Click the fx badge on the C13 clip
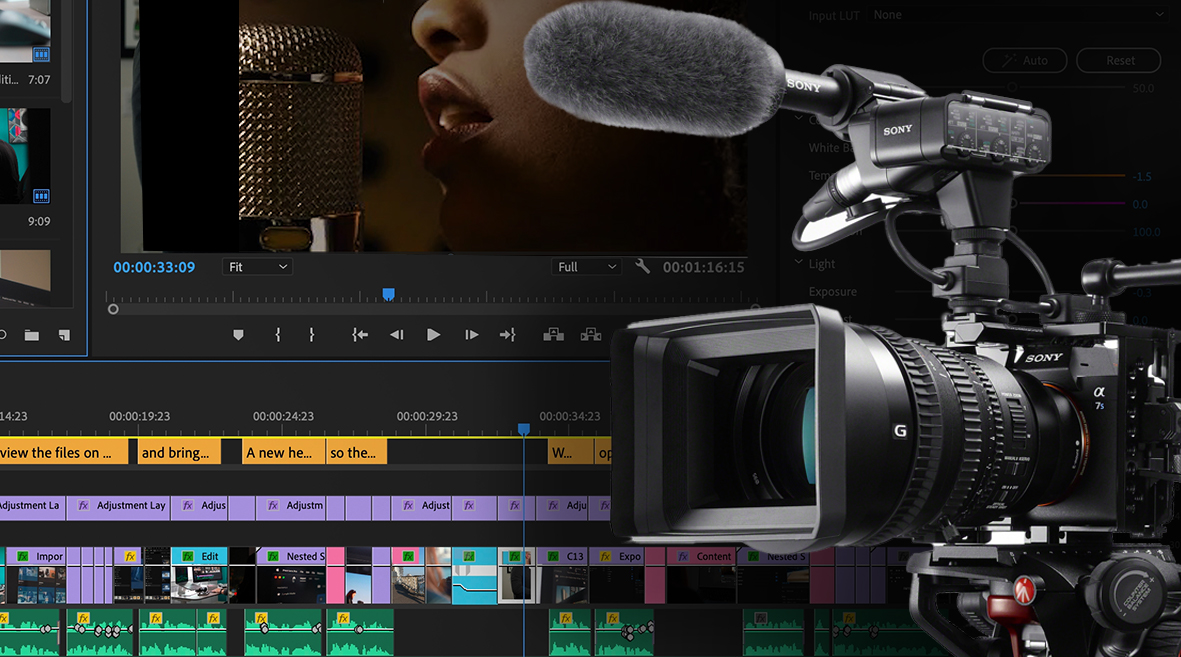 point(554,556)
